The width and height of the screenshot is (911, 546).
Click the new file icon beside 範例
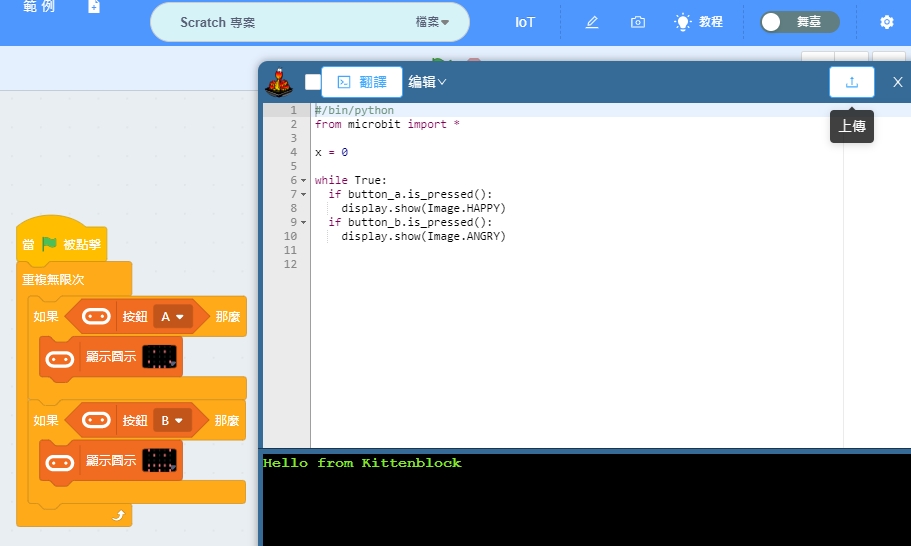[94, 7]
